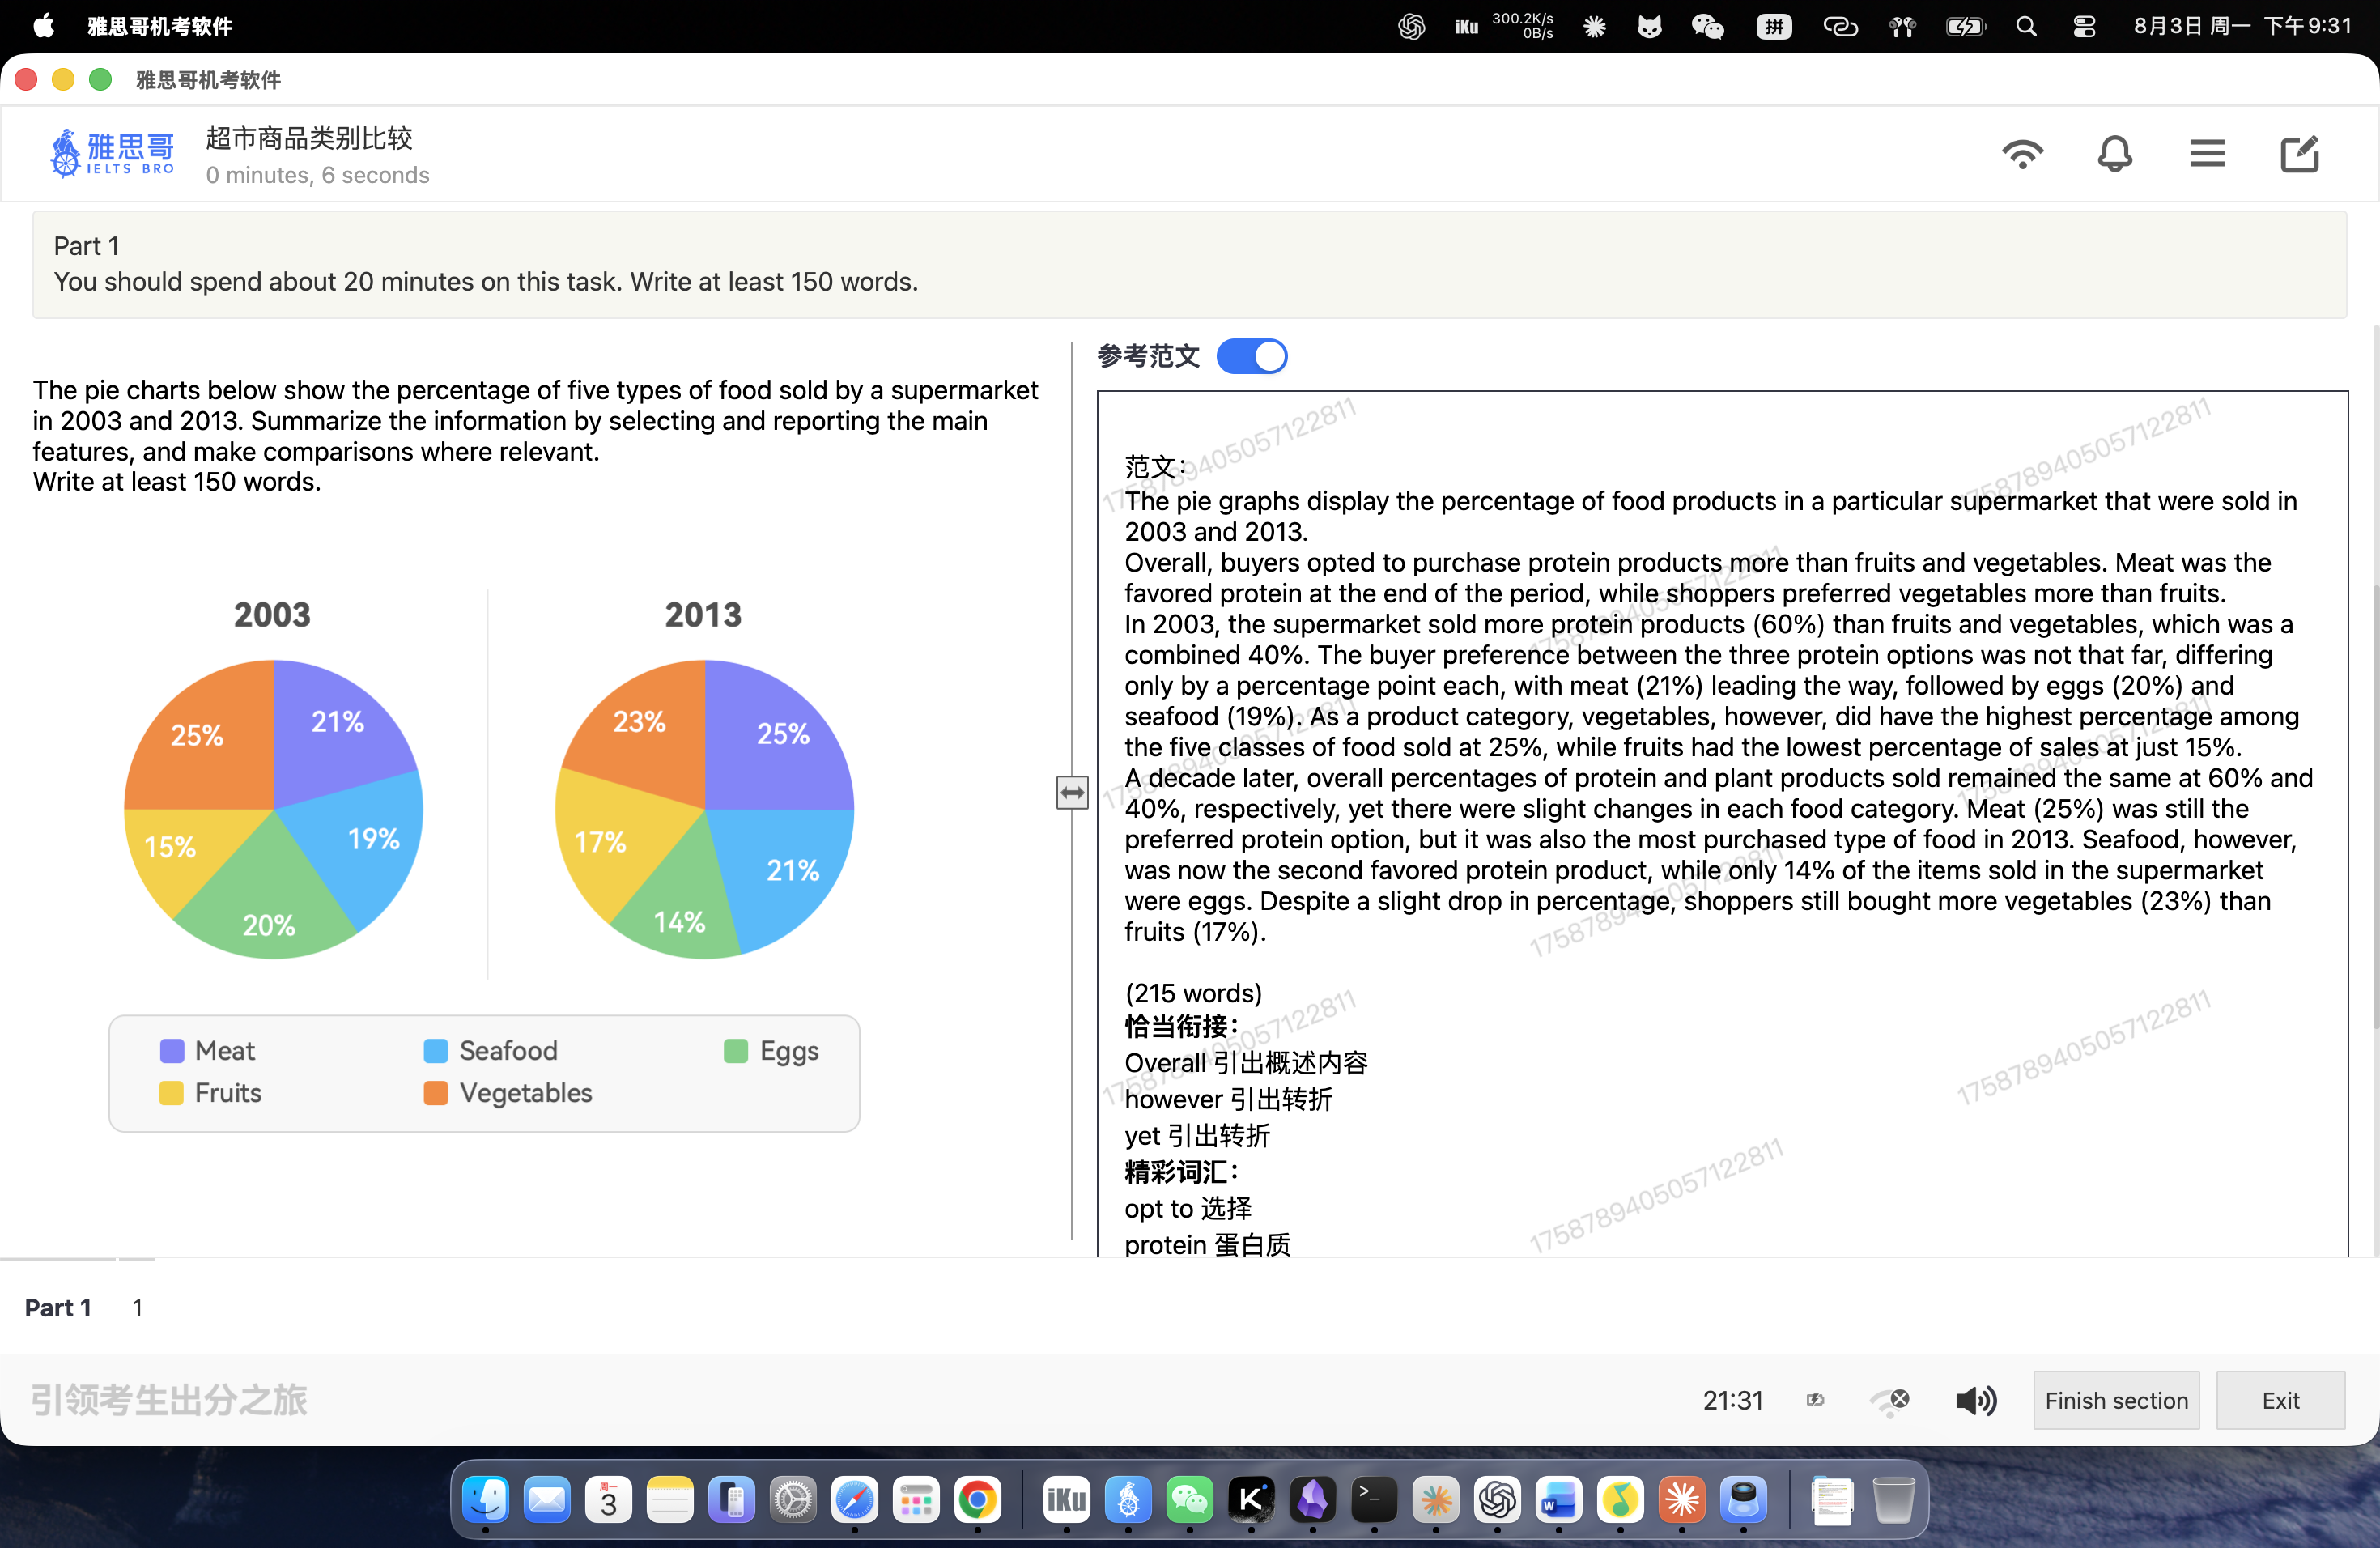
Task: Toggle Fruits series in chart legend
Action: pyautogui.click(x=210, y=1092)
